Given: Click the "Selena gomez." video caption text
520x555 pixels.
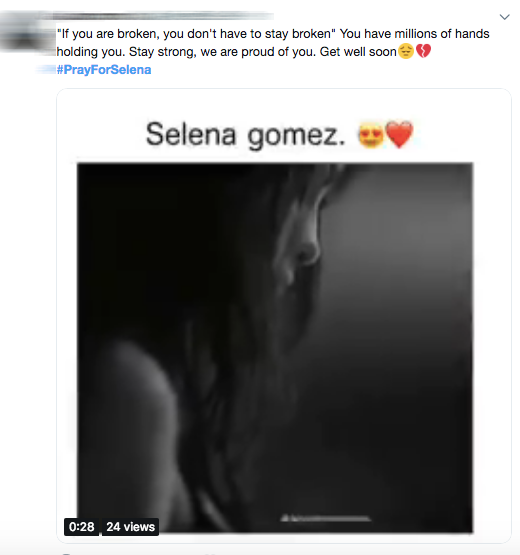Looking at the screenshot, I should pyautogui.click(x=245, y=135).
